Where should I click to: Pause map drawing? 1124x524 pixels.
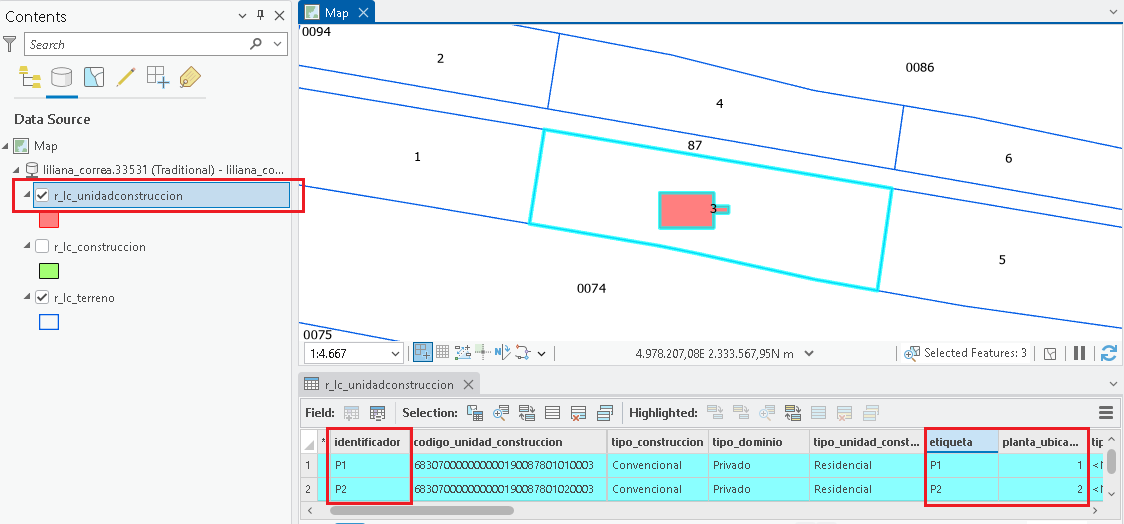point(1080,353)
